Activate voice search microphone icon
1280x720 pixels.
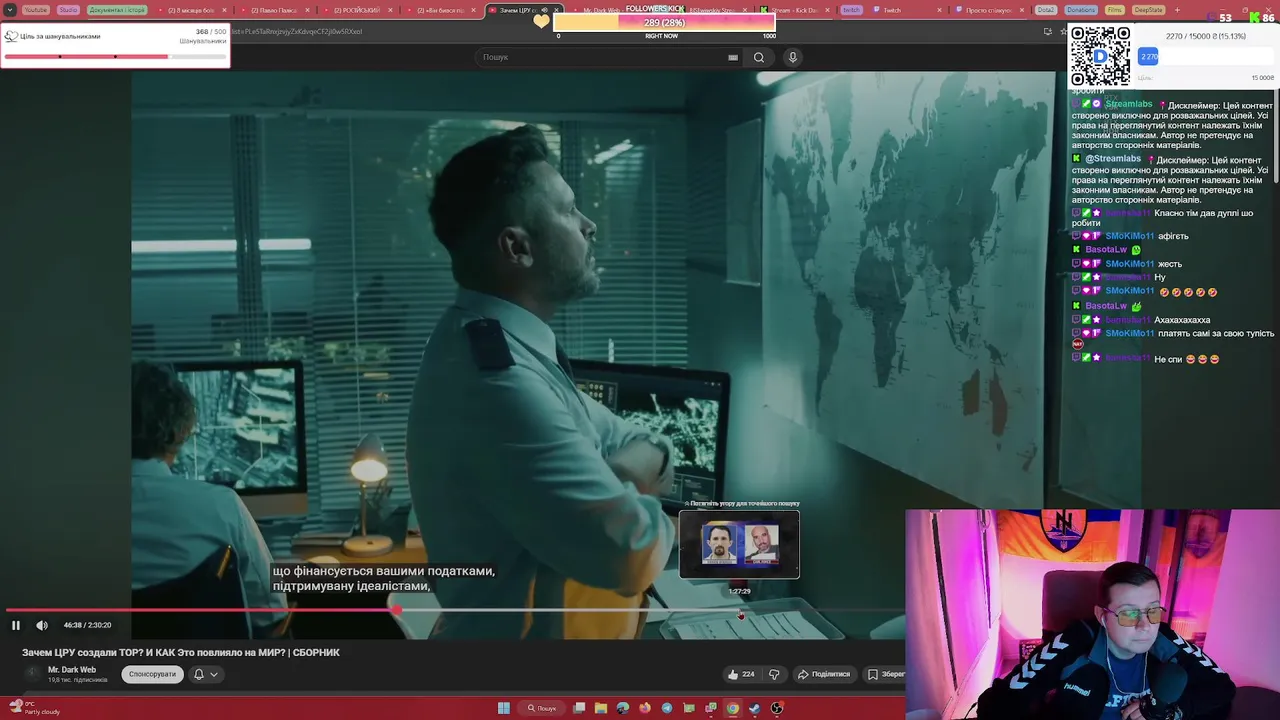point(793,57)
